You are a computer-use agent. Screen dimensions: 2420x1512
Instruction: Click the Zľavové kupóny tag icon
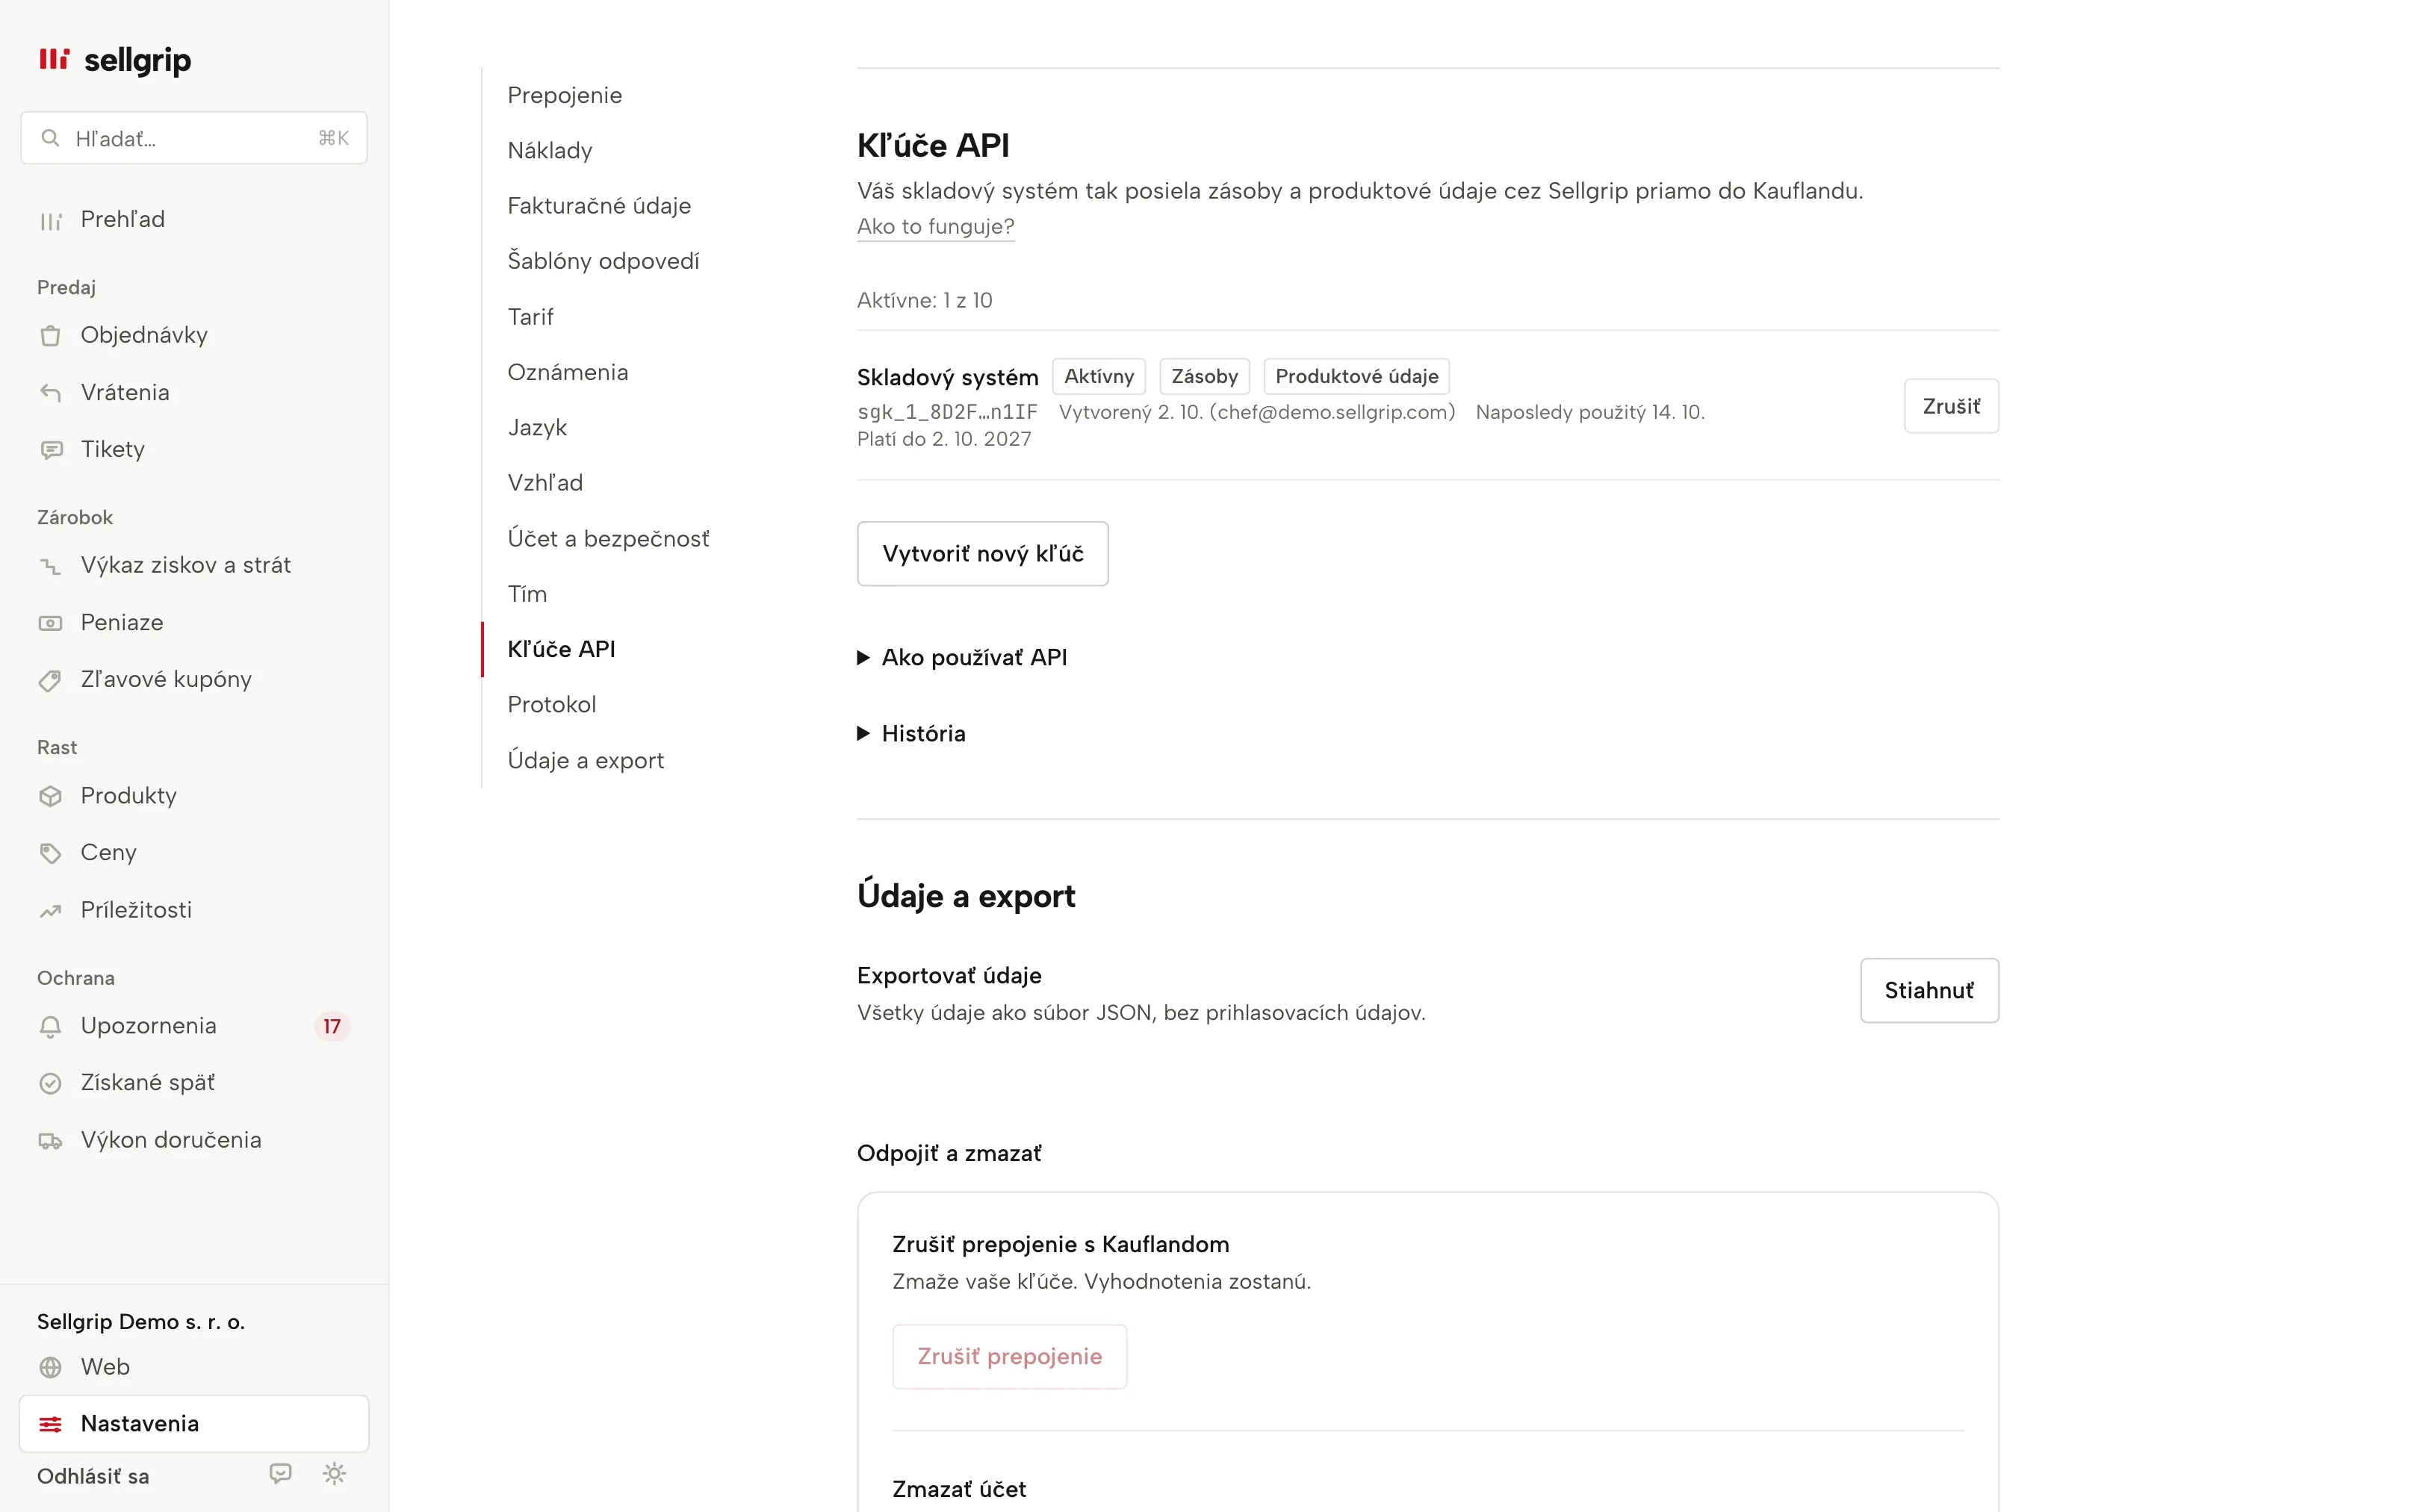coord(50,680)
